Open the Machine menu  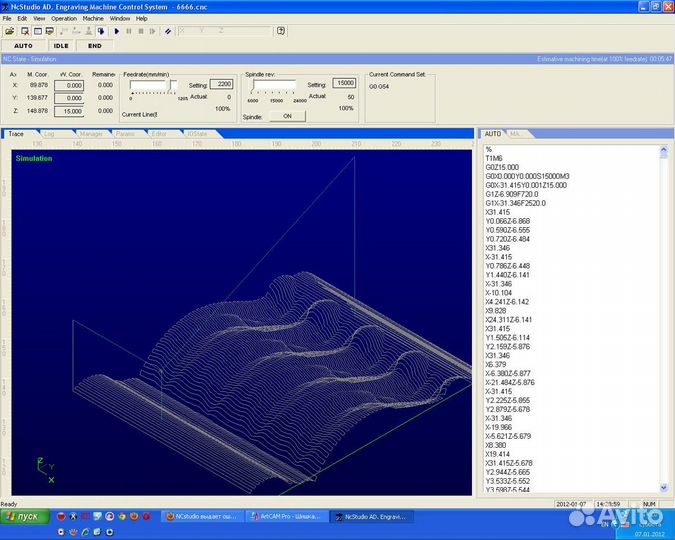93,18
